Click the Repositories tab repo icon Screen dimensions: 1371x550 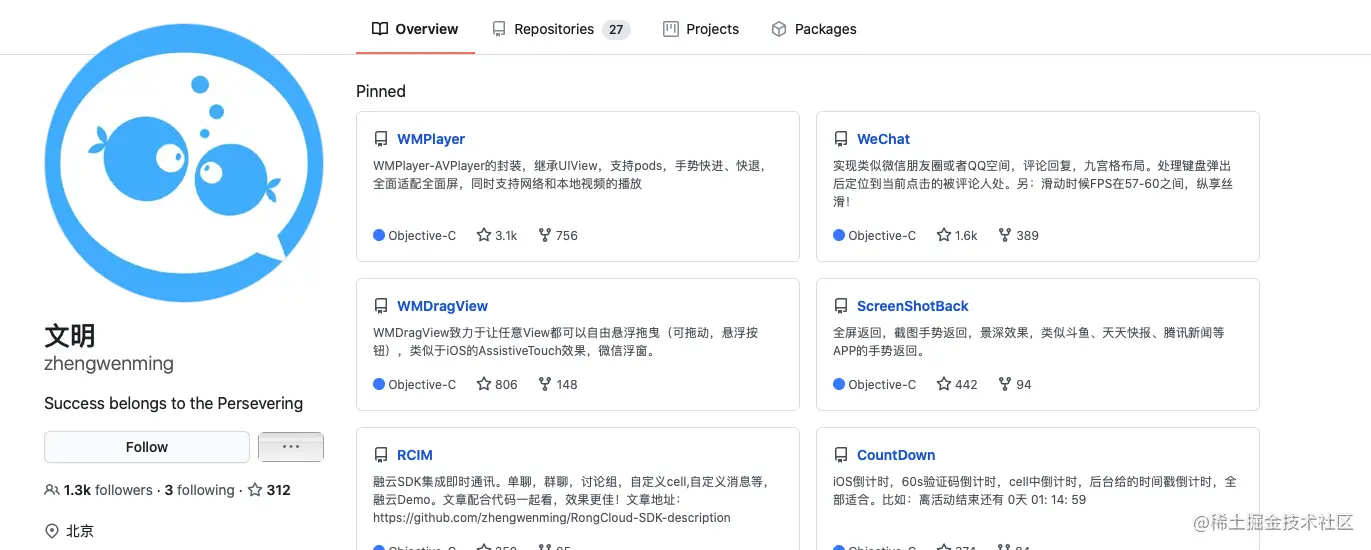[499, 29]
